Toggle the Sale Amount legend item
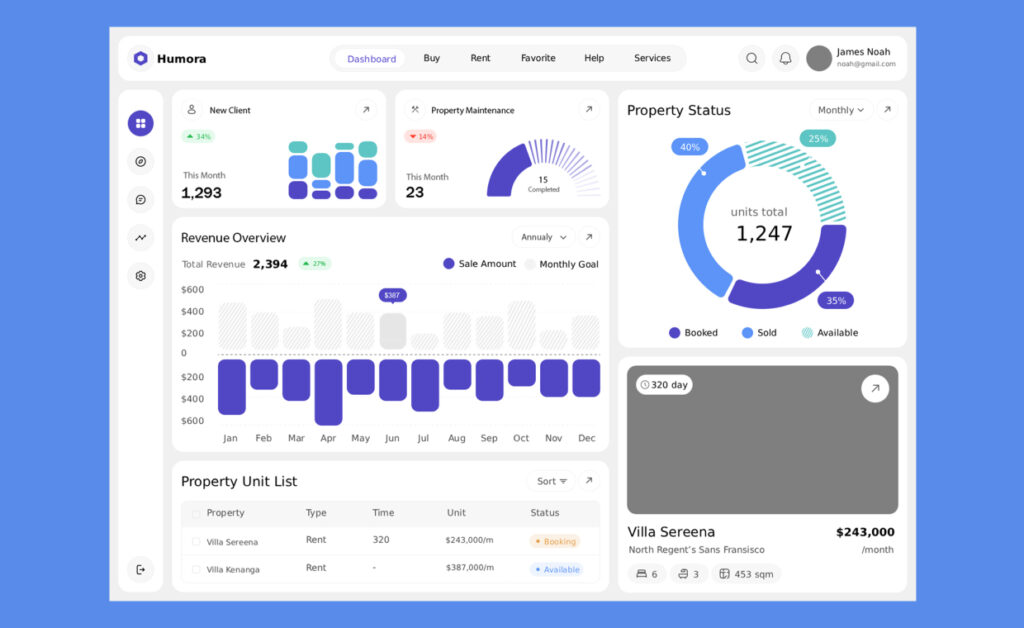Screen dimensions: 1024x628 coord(479,264)
